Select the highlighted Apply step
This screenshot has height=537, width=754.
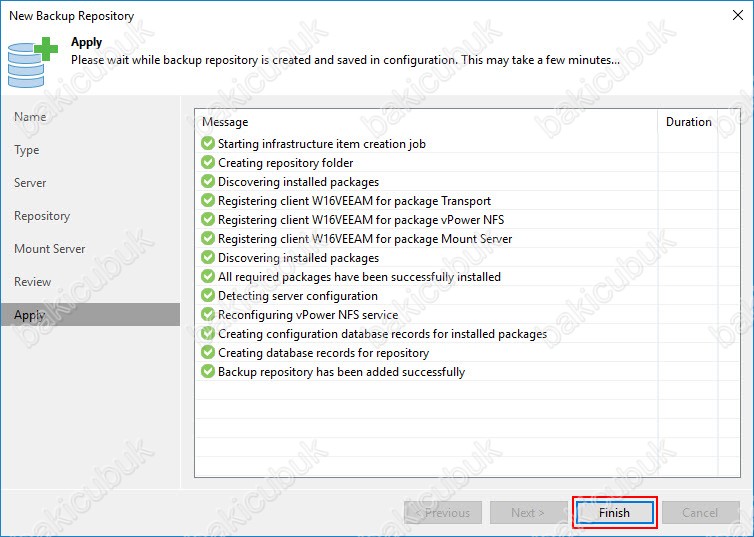(90, 314)
